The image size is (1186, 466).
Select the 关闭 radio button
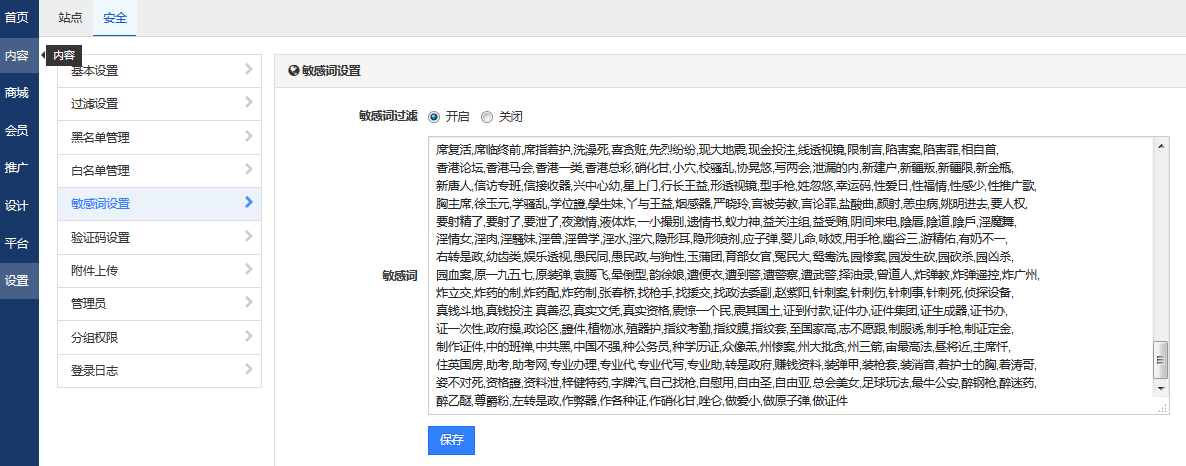487,116
